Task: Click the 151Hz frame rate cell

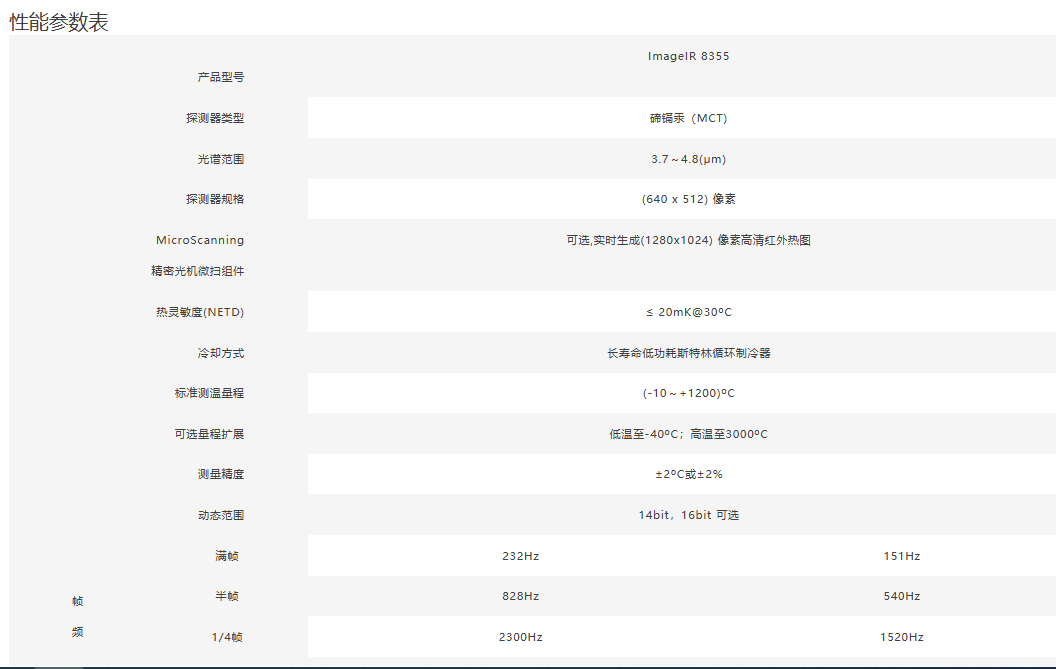Action: click(x=902, y=556)
